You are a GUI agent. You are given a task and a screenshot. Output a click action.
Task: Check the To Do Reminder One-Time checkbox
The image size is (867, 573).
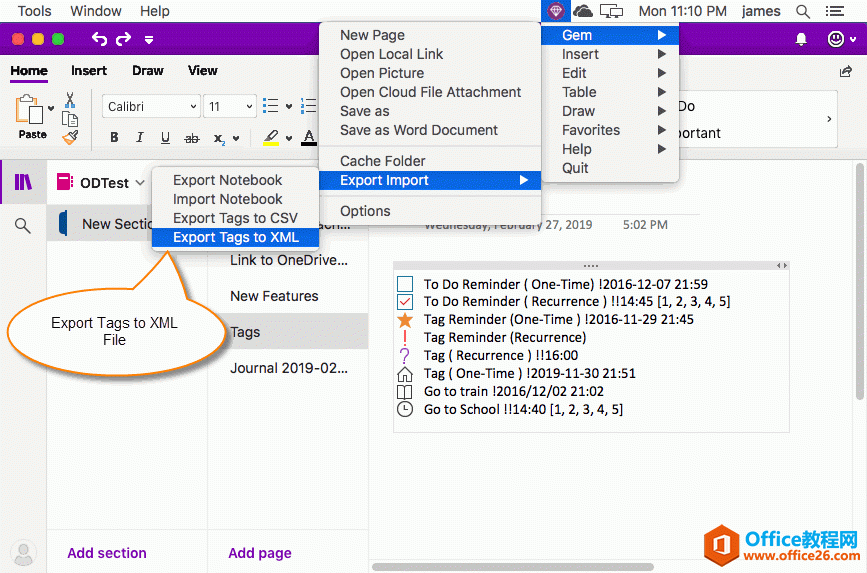[x=405, y=284]
